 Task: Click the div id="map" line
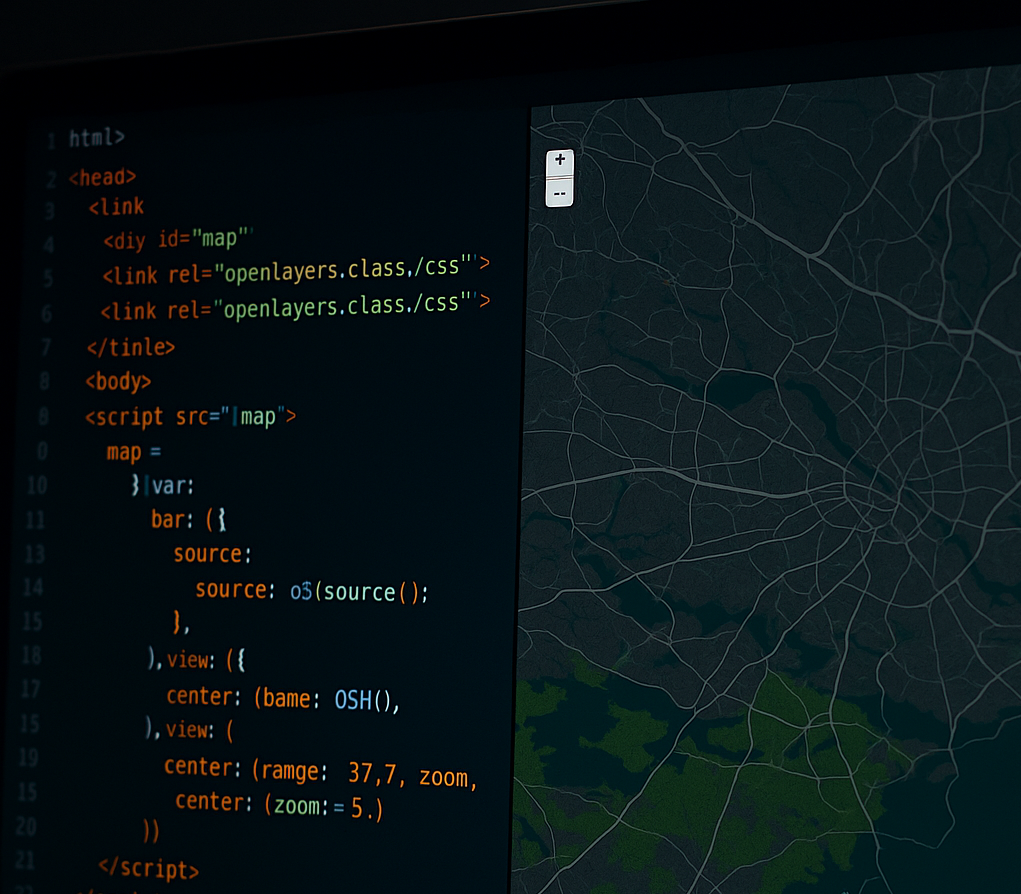(x=177, y=240)
